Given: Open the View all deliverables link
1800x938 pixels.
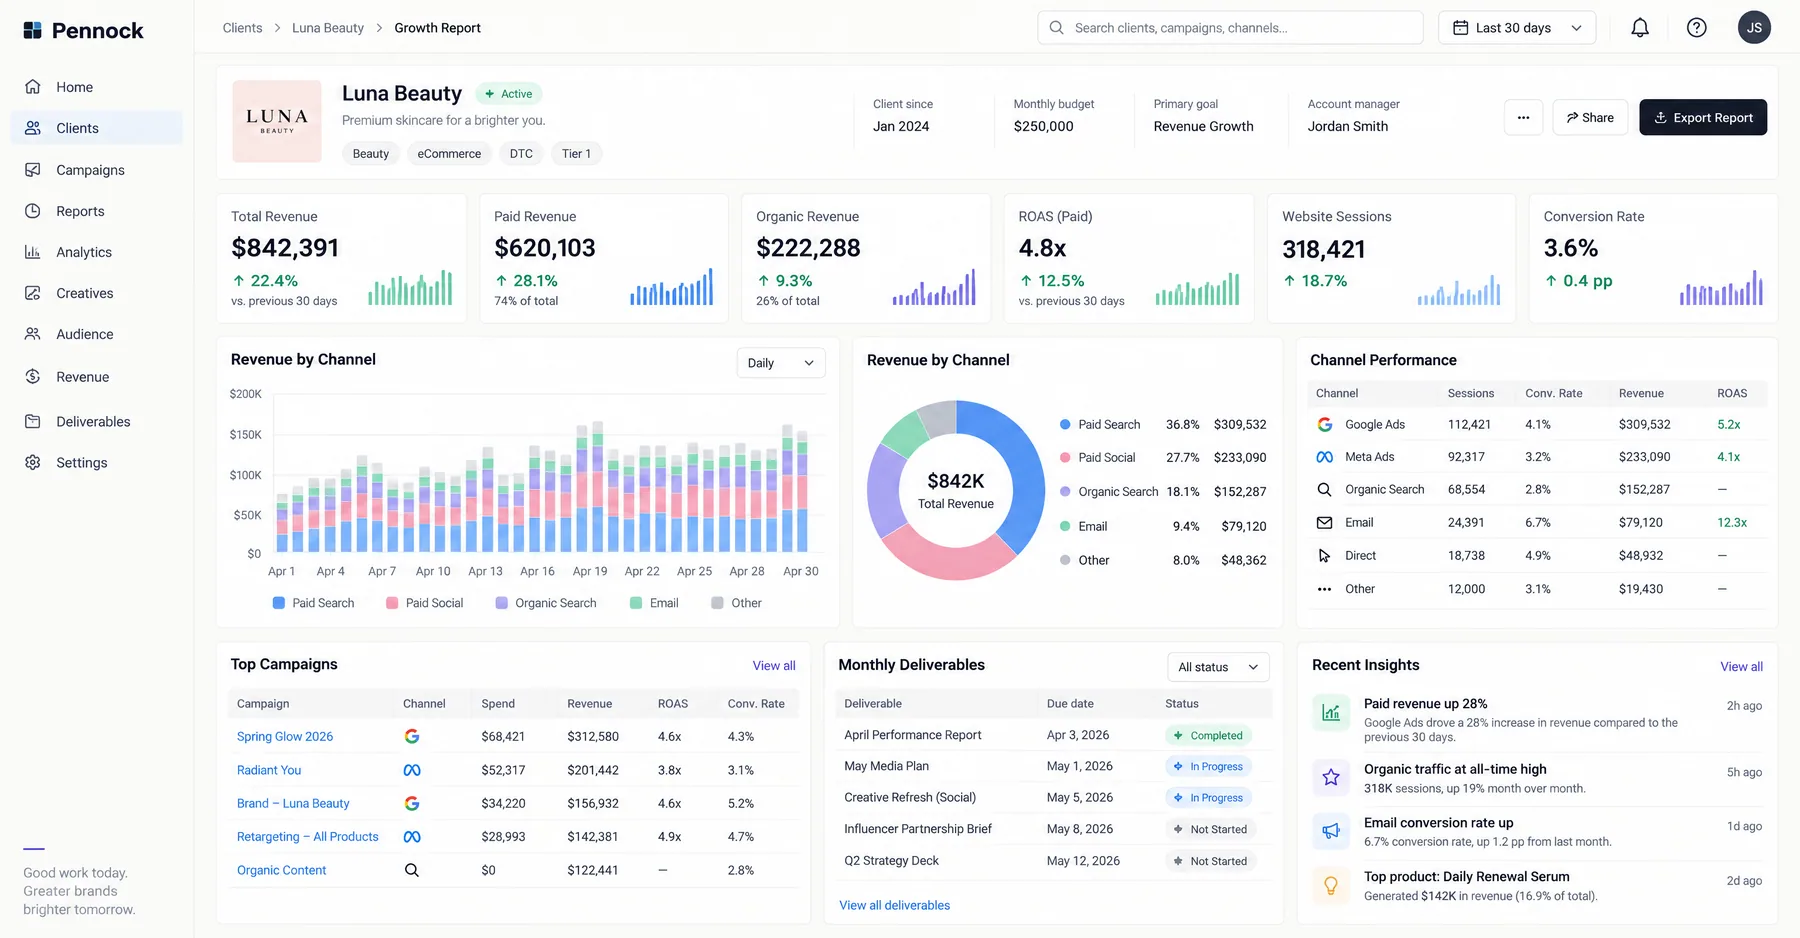Looking at the screenshot, I should pyautogui.click(x=894, y=906).
